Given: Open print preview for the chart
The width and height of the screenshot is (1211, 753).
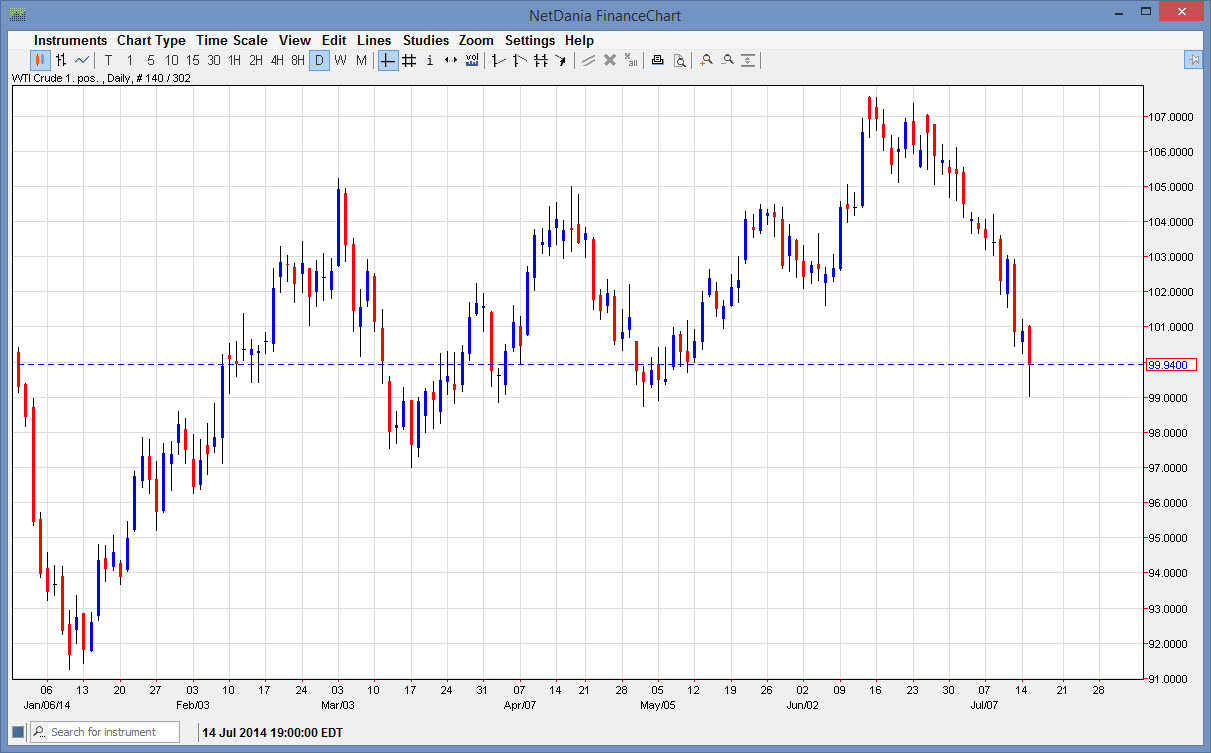Looking at the screenshot, I should (x=680, y=60).
